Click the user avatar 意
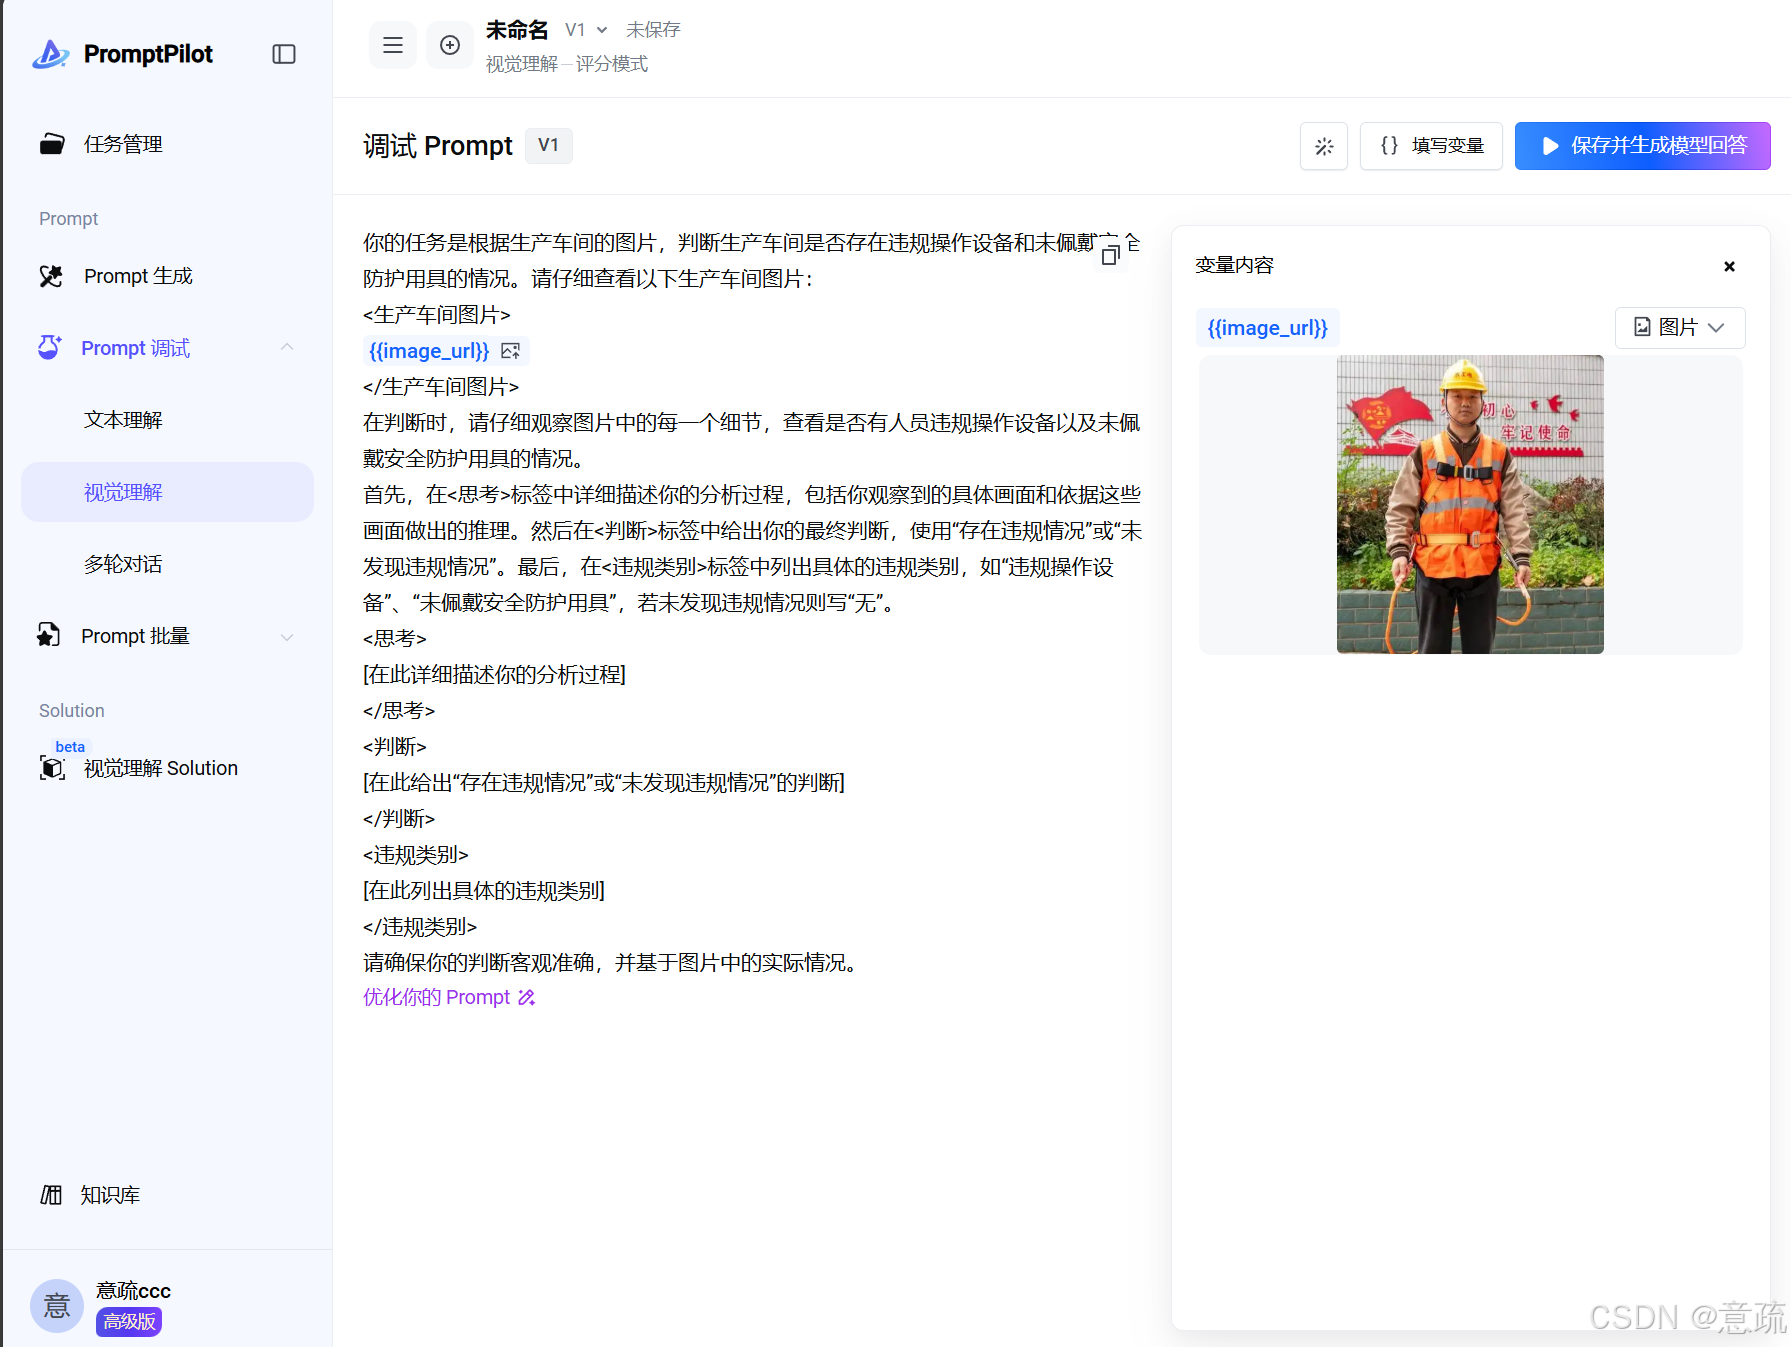1791x1347 pixels. pyautogui.click(x=57, y=1306)
